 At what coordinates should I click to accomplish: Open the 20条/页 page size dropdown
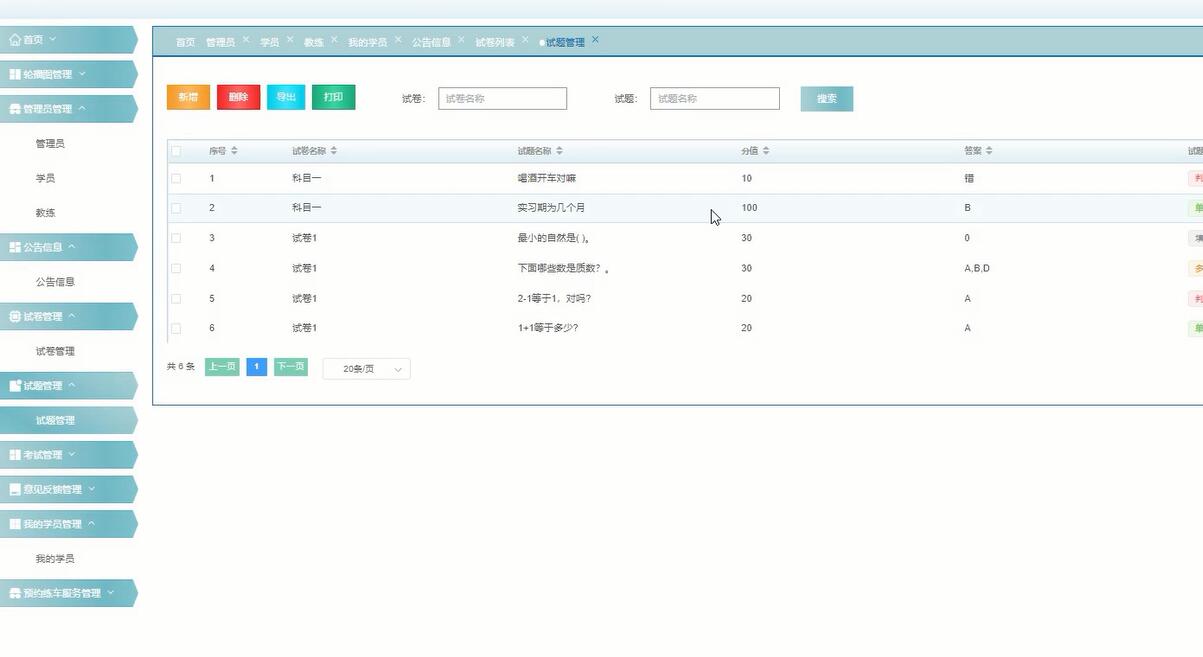pyautogui.click(x=366, y=368)
